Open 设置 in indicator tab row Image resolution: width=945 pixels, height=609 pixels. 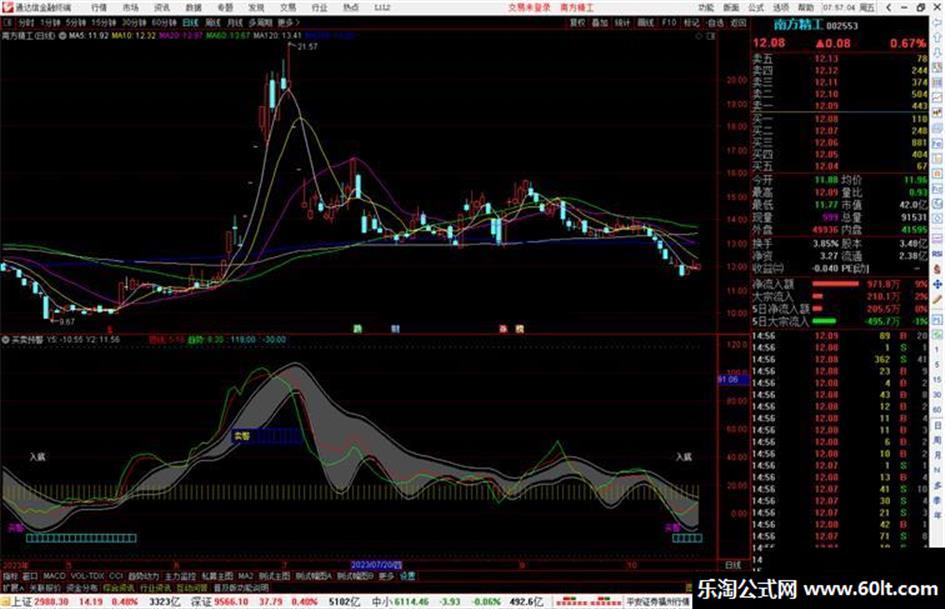pyautogui.click(x=407, y=576)
